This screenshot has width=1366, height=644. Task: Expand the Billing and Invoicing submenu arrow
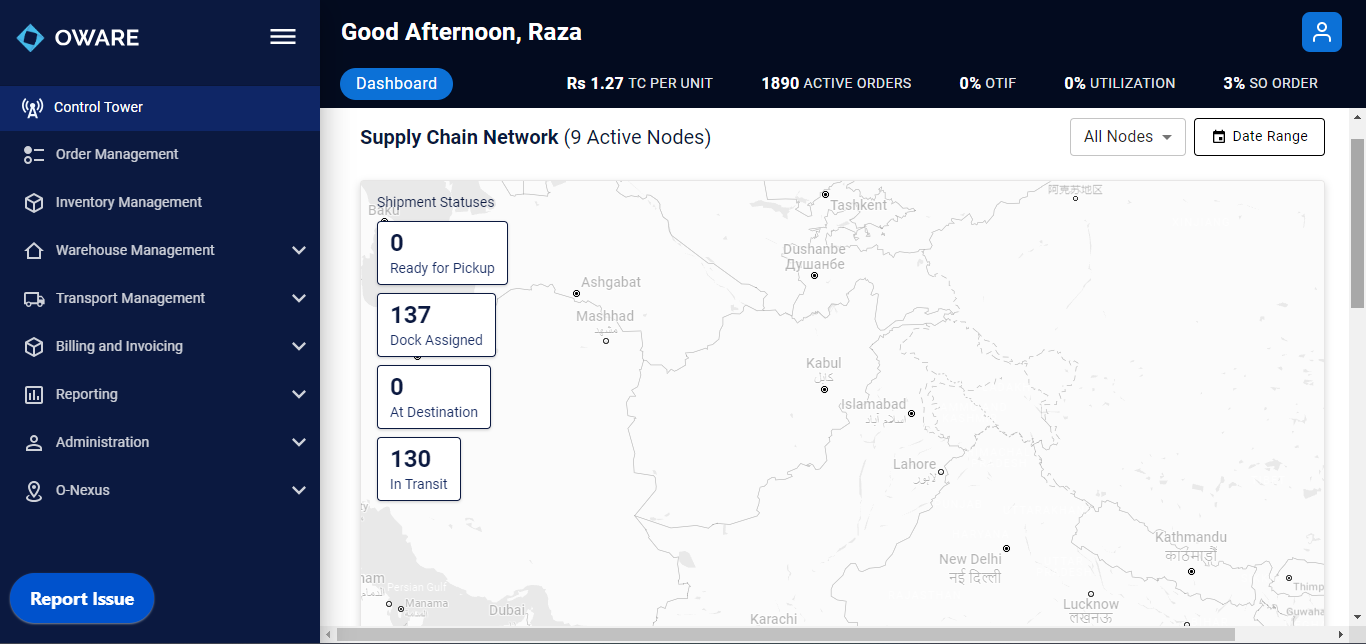[x=298, y=347]
